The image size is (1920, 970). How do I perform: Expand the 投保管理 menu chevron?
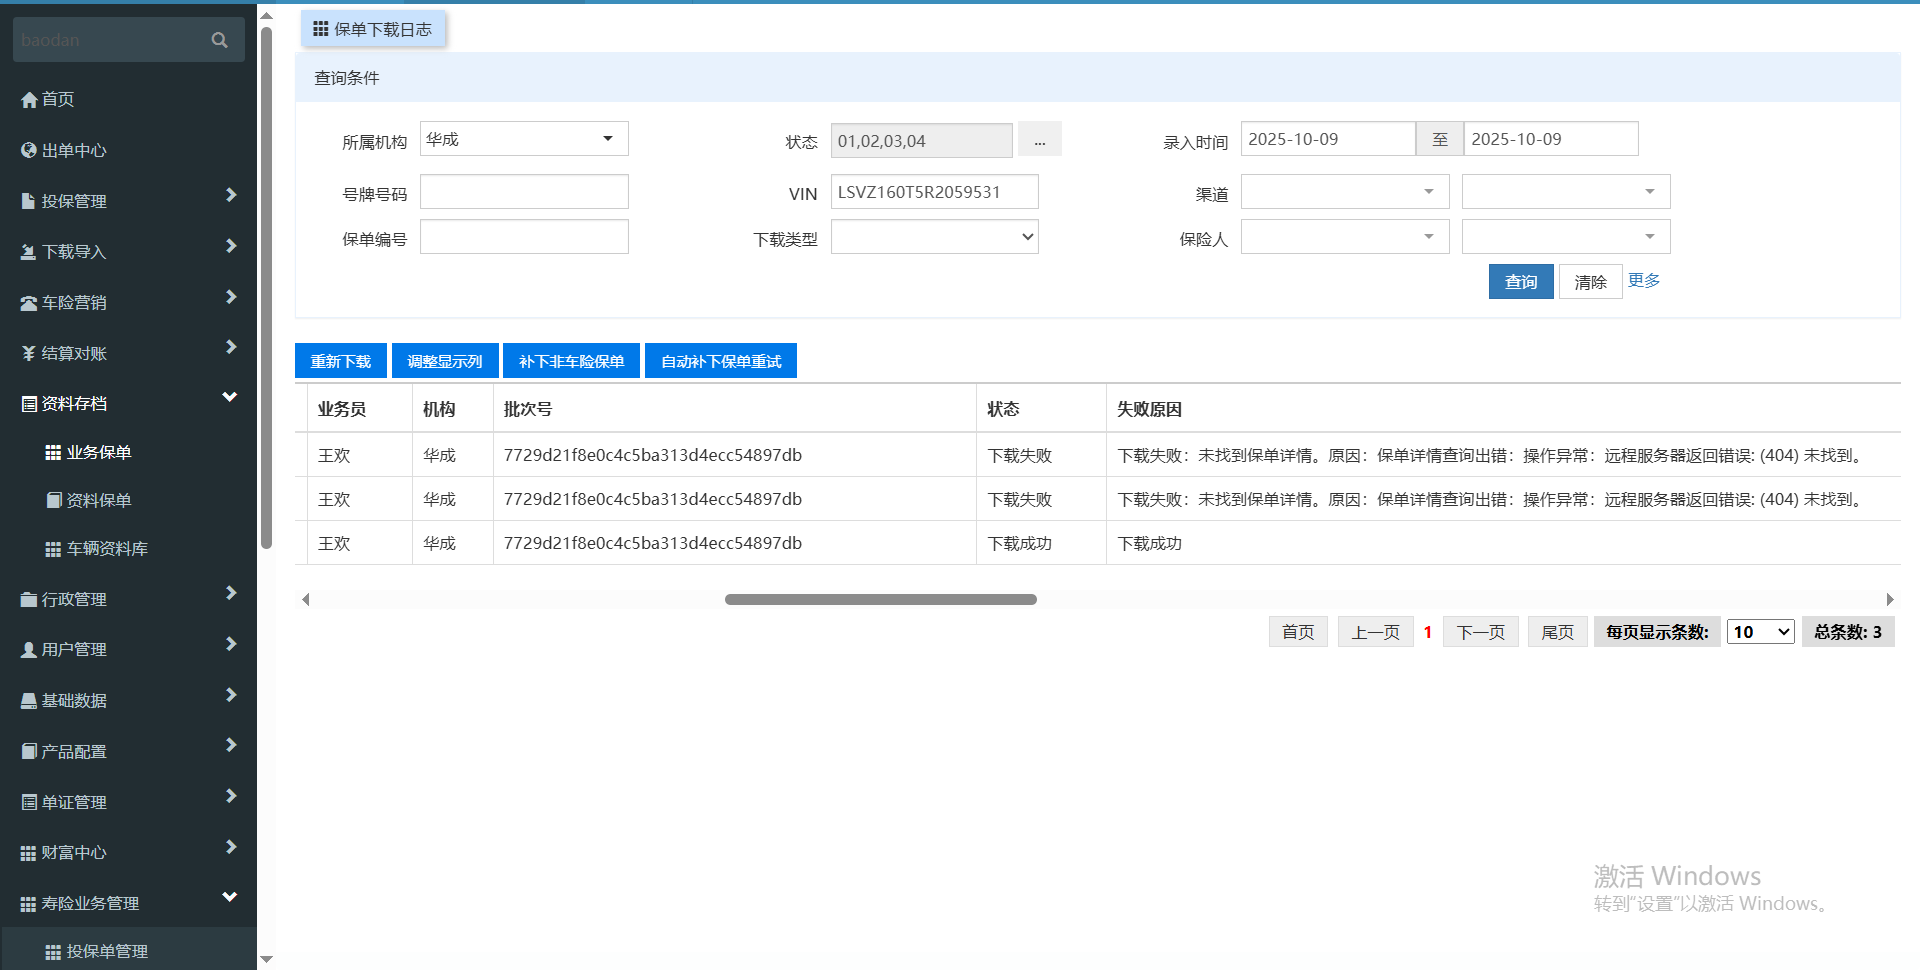pos(231,195)
